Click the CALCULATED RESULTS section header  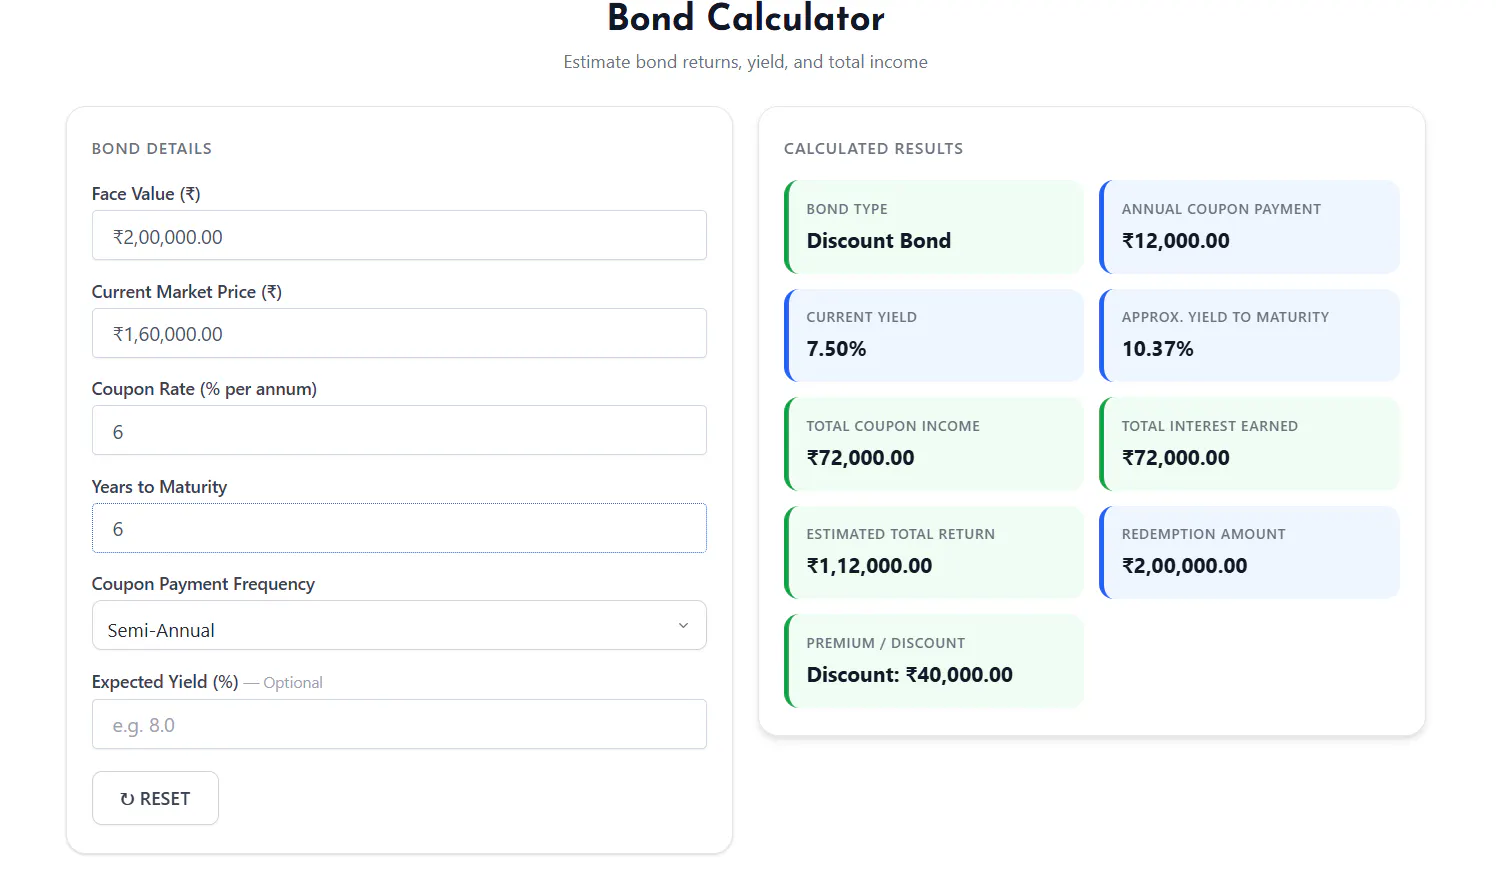(873, 148)
